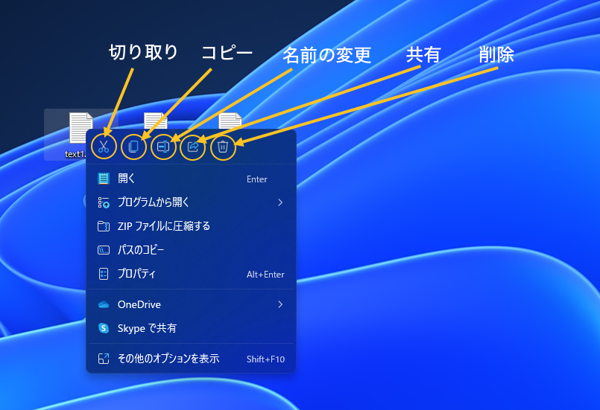
Task: Click the Rename icon in context menu
Action: (x=163, y=147)
